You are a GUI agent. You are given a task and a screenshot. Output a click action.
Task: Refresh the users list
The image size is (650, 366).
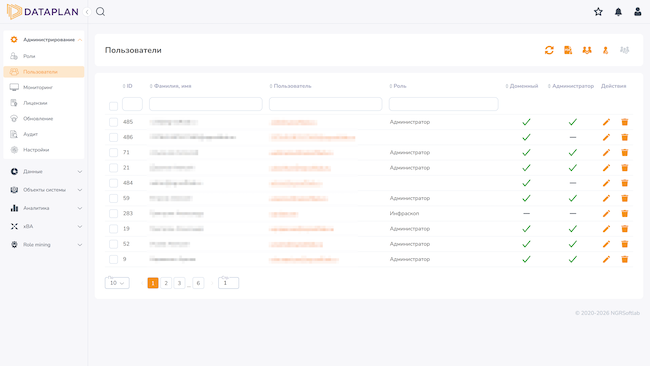coord(549,50)
